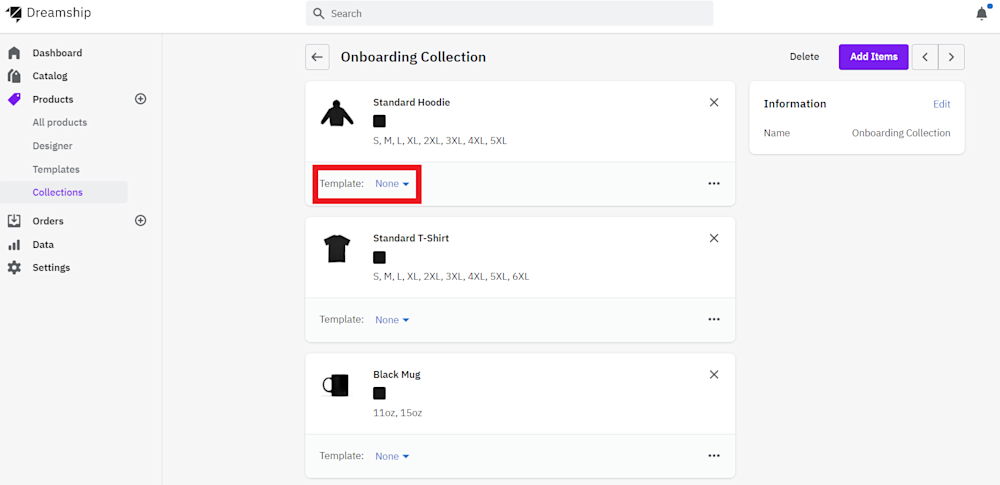Remove Standard Hoodie with its X icon

point(714,102)
